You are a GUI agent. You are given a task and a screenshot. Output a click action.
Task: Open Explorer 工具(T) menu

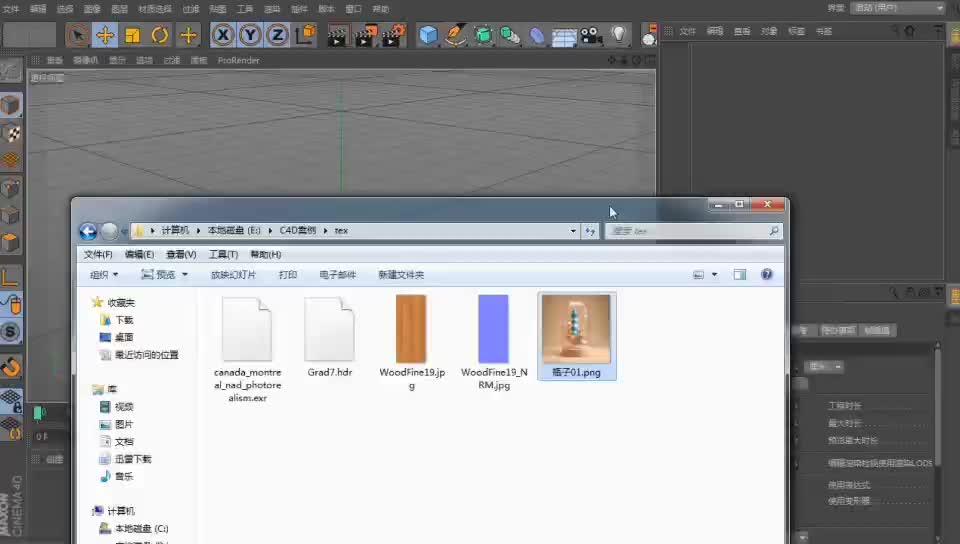223,255
